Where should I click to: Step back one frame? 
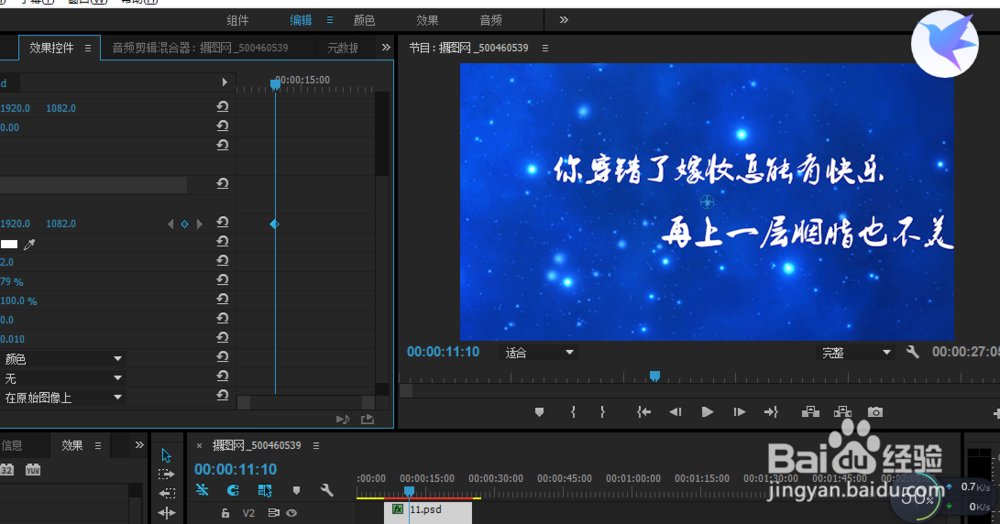[675, 412]
